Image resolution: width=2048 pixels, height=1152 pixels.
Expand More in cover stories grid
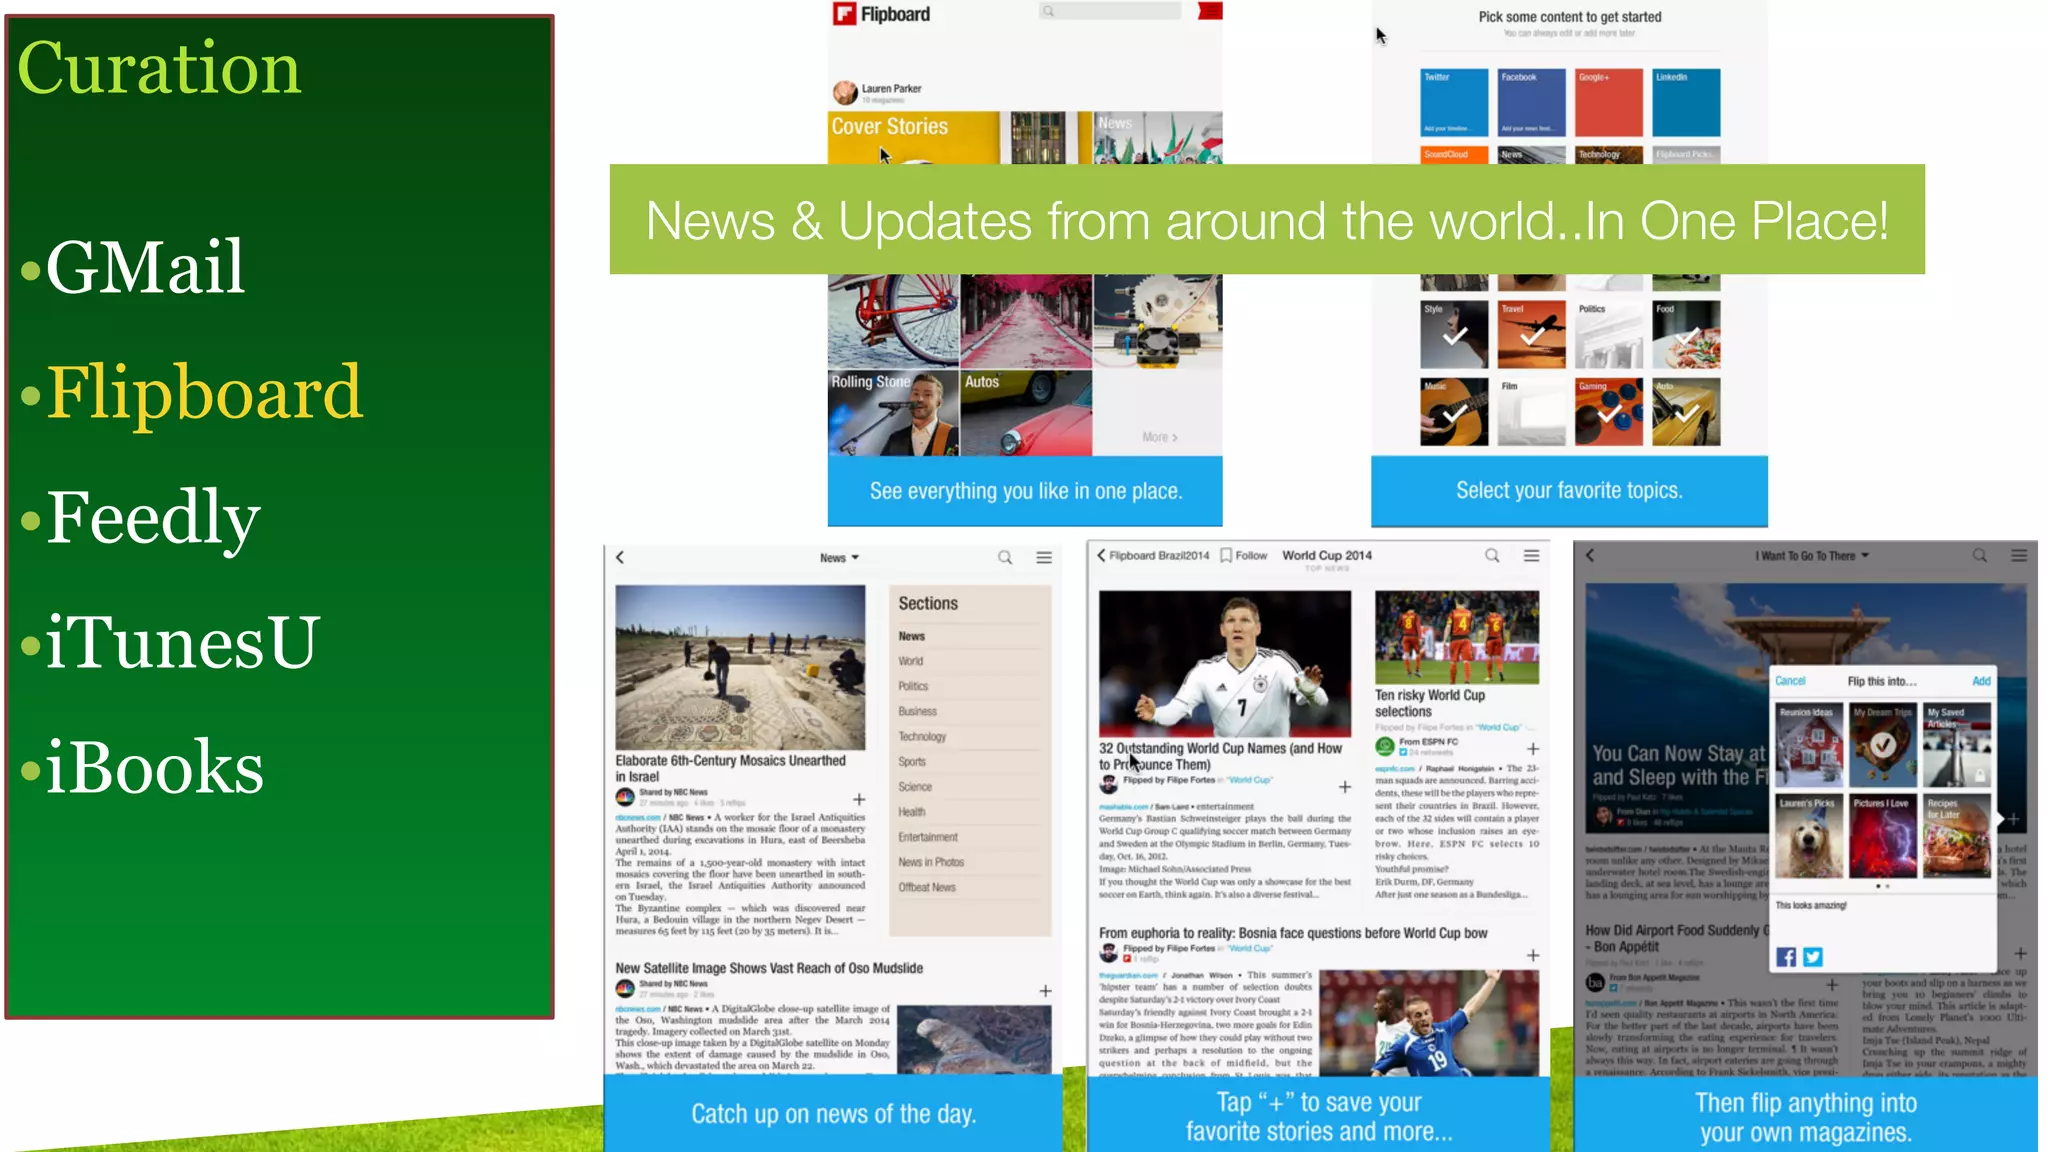(x=1160, y=437)
